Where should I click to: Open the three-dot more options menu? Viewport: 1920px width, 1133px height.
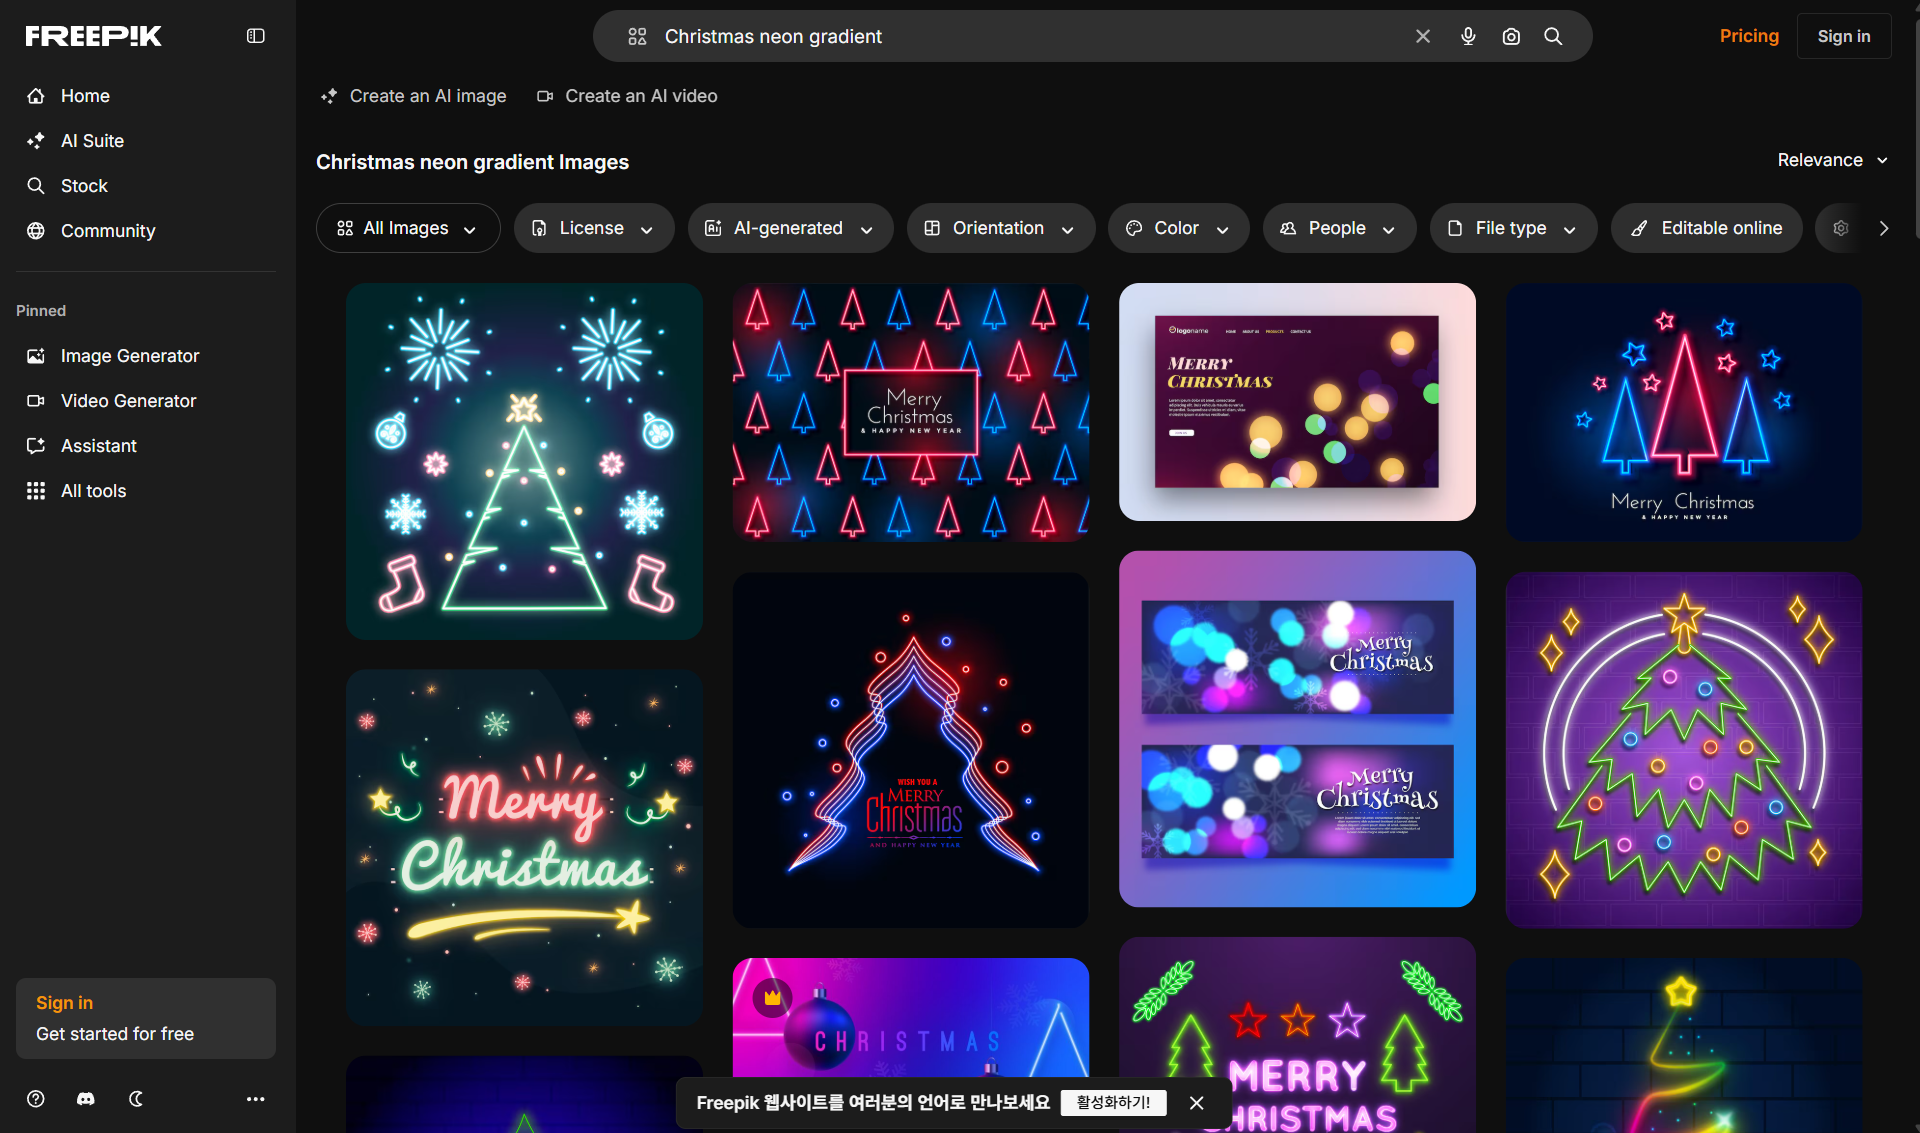click(256, 1099)
